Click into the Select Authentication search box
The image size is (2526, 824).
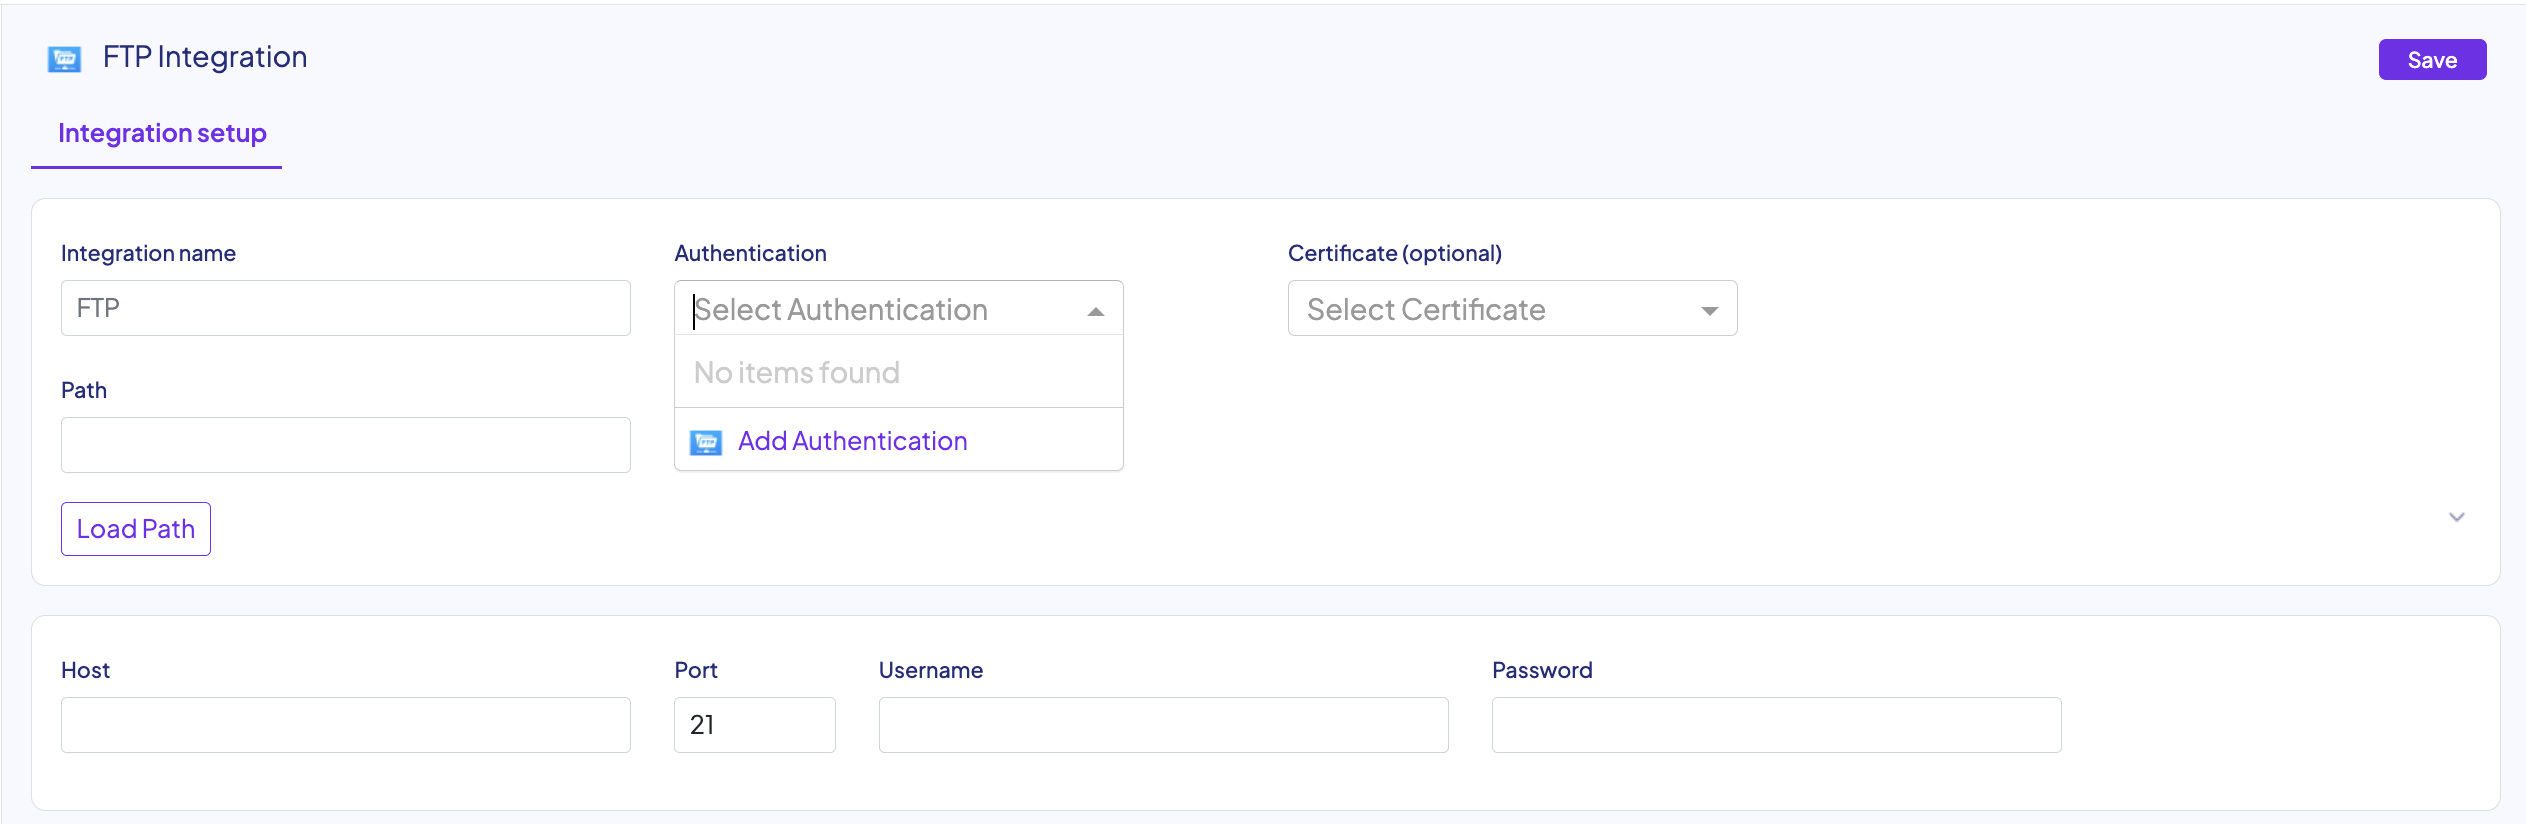pos(880,310)
